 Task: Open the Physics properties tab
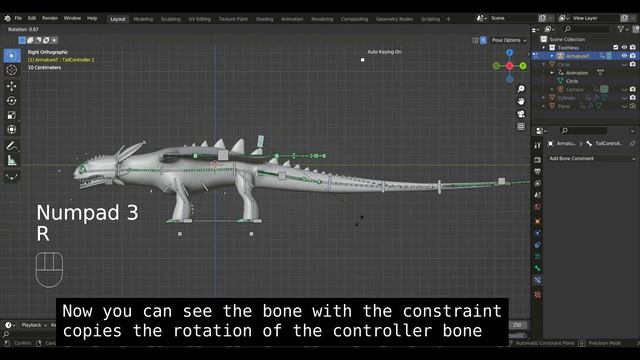tap(538, 233)
